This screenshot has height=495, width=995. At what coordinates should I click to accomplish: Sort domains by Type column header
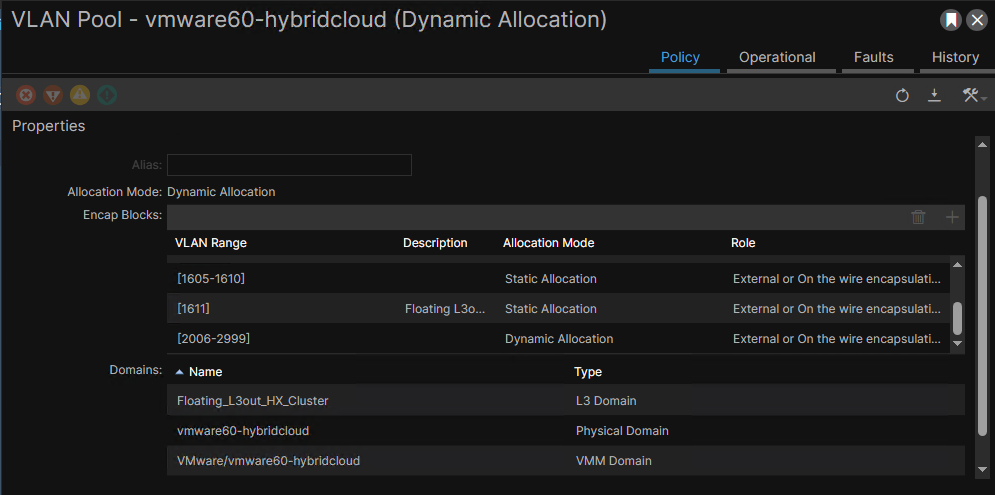(588, 372)
